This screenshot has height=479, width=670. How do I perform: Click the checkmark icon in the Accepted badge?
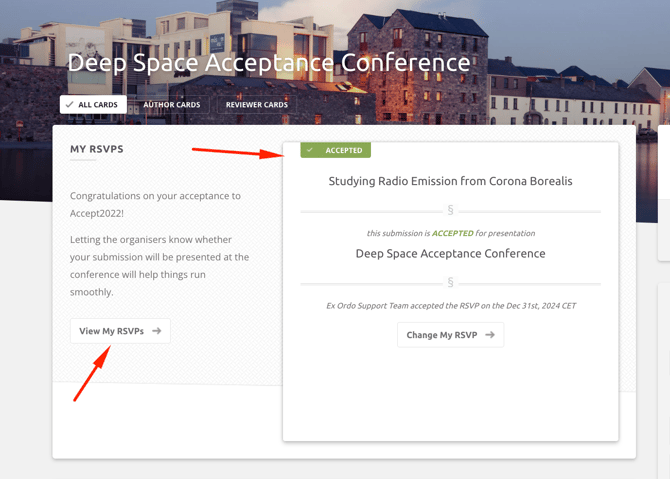[x=311, y=150]
